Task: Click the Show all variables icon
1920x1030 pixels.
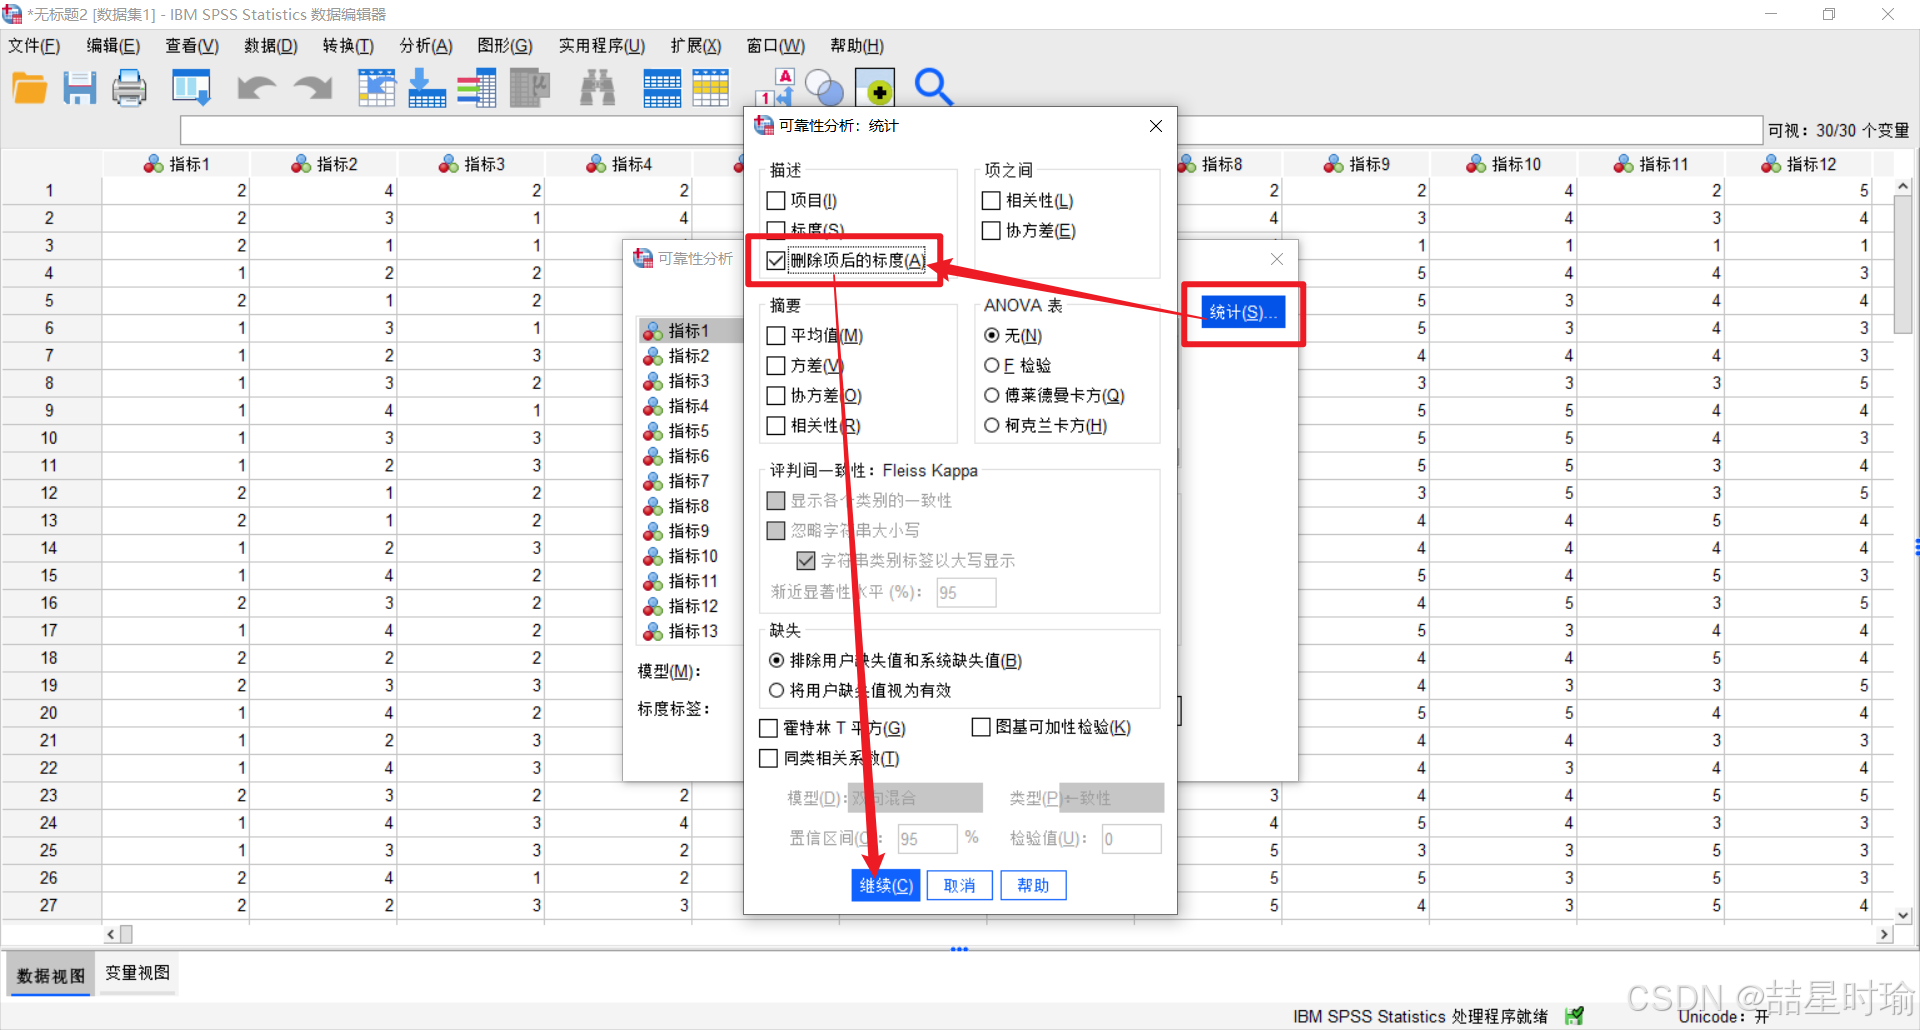Action: point(875,88)
